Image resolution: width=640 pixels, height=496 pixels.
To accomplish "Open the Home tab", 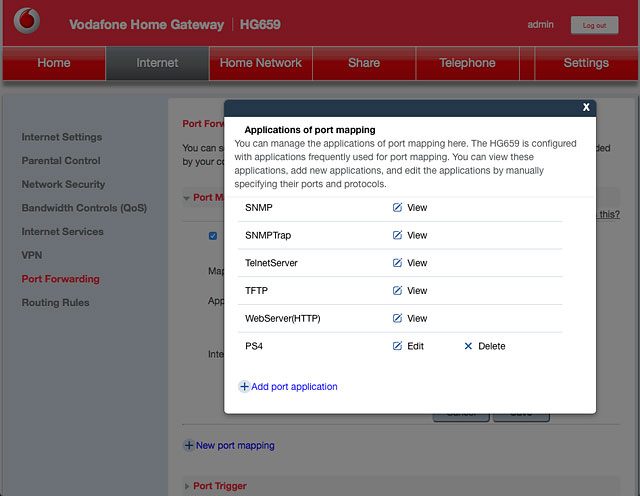I will [x=54, y=63].
